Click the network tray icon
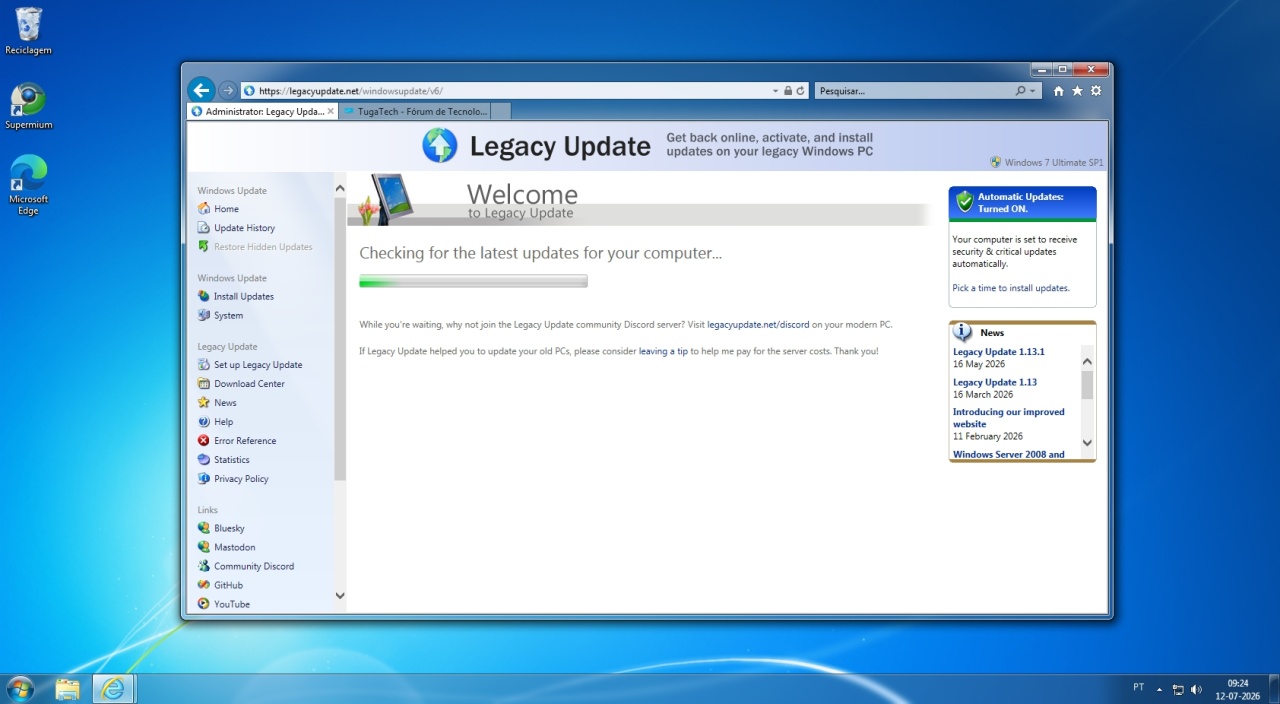1280x704 pixels. pos(1178,689)
